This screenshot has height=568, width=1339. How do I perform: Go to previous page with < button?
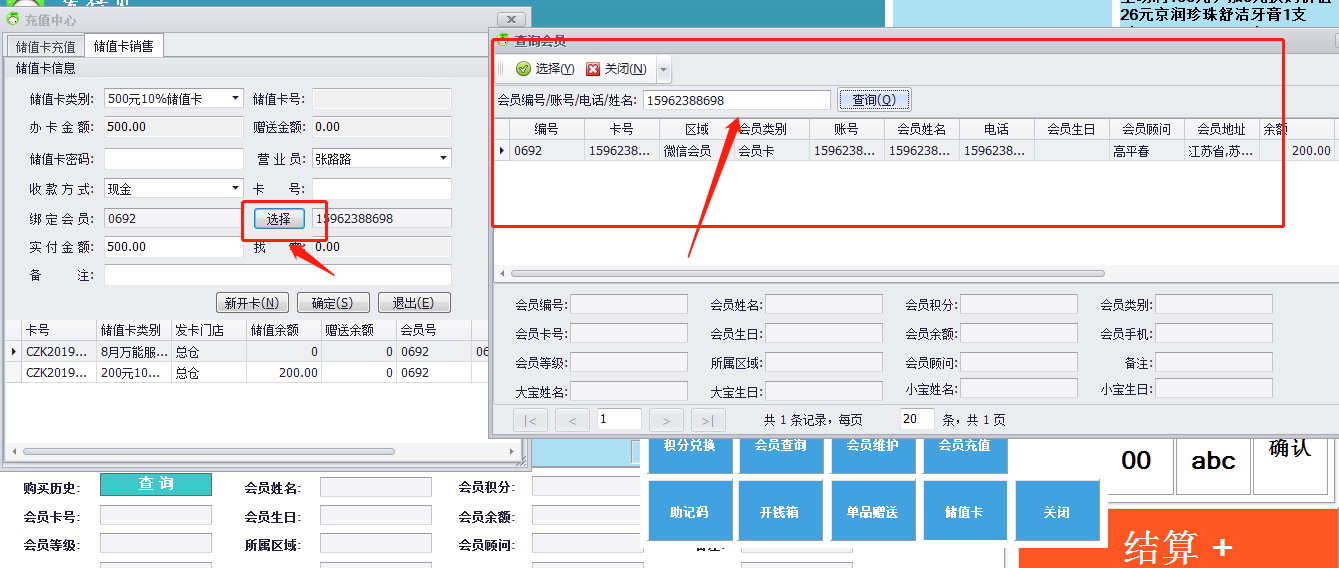coord(572,420)
